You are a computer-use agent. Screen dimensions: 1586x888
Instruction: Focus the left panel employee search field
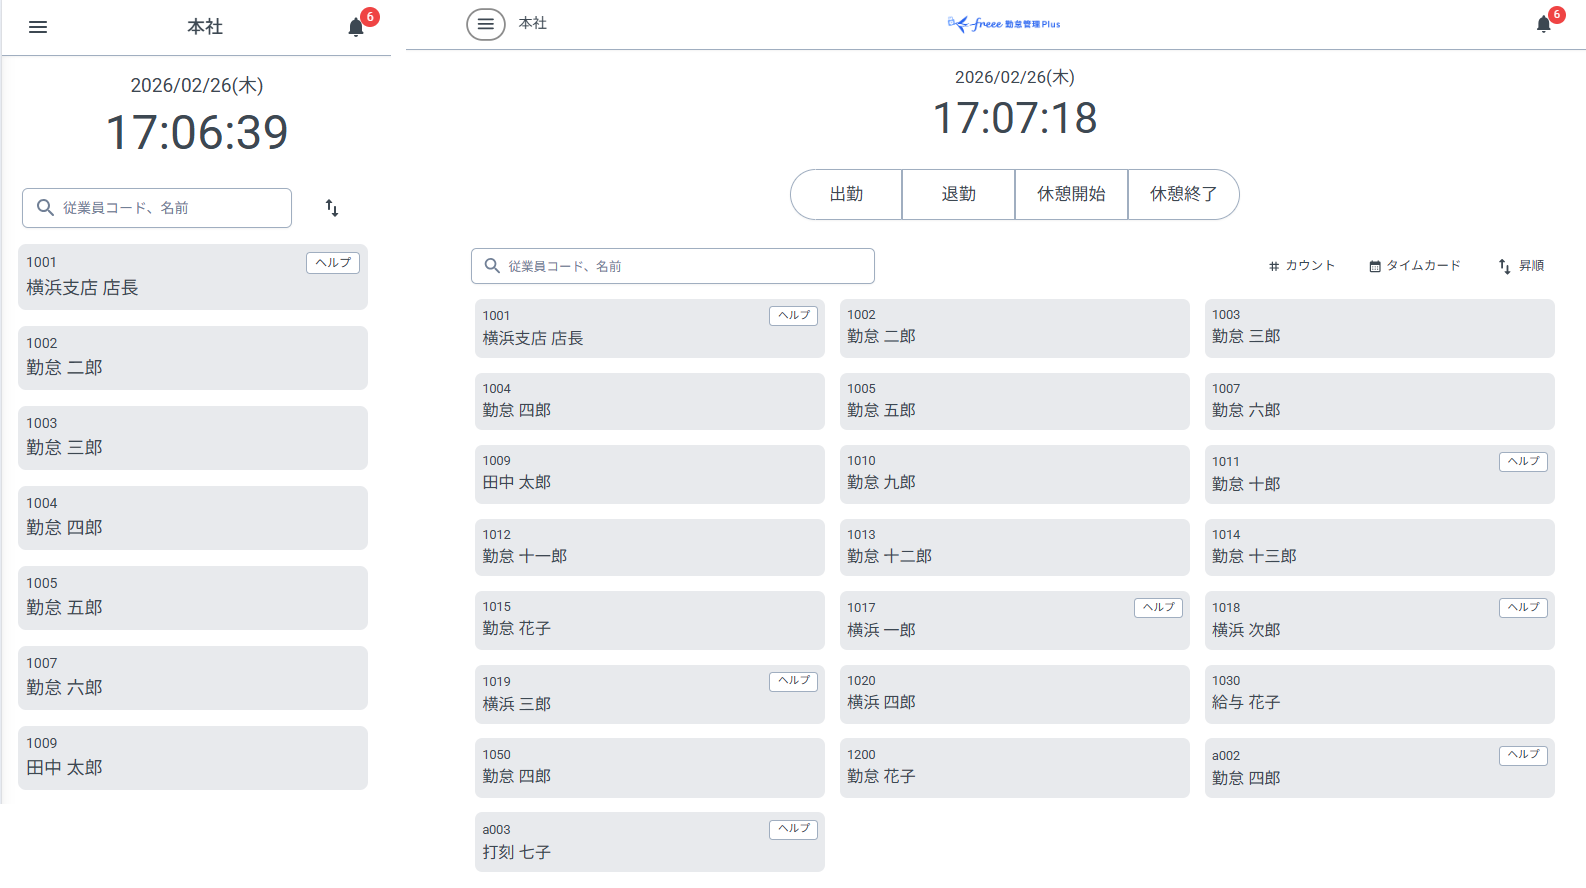click(x=157, y=208)
